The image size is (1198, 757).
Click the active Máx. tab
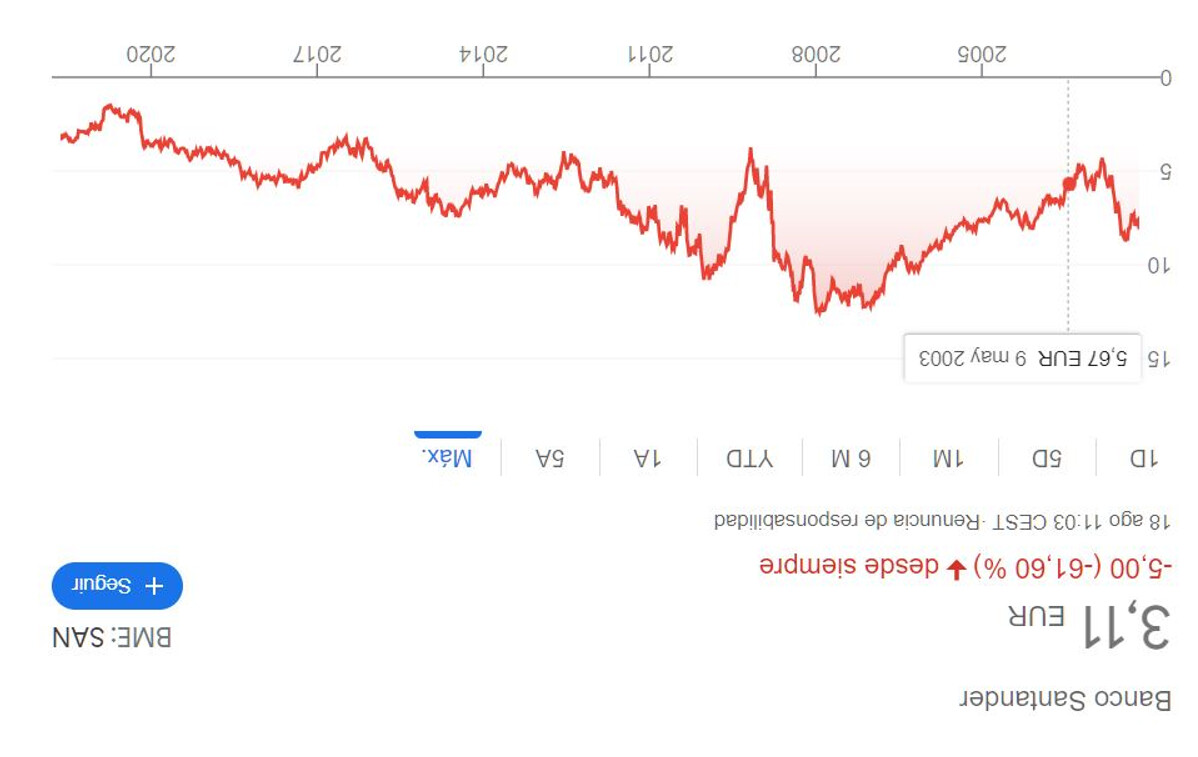(448, 458)
